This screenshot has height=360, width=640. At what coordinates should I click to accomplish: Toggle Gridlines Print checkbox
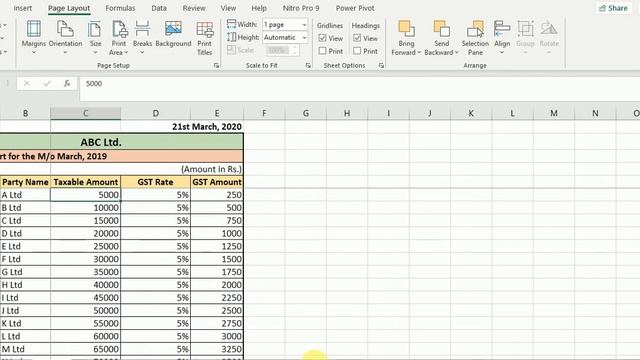[x=322, y=51]
